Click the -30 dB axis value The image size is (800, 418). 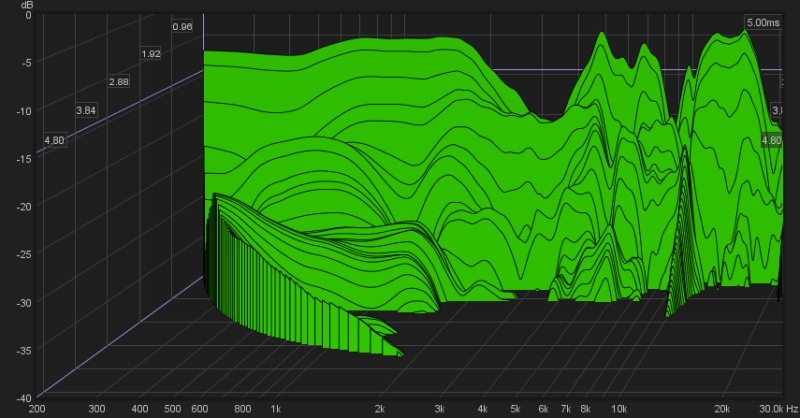pos(24,303)
